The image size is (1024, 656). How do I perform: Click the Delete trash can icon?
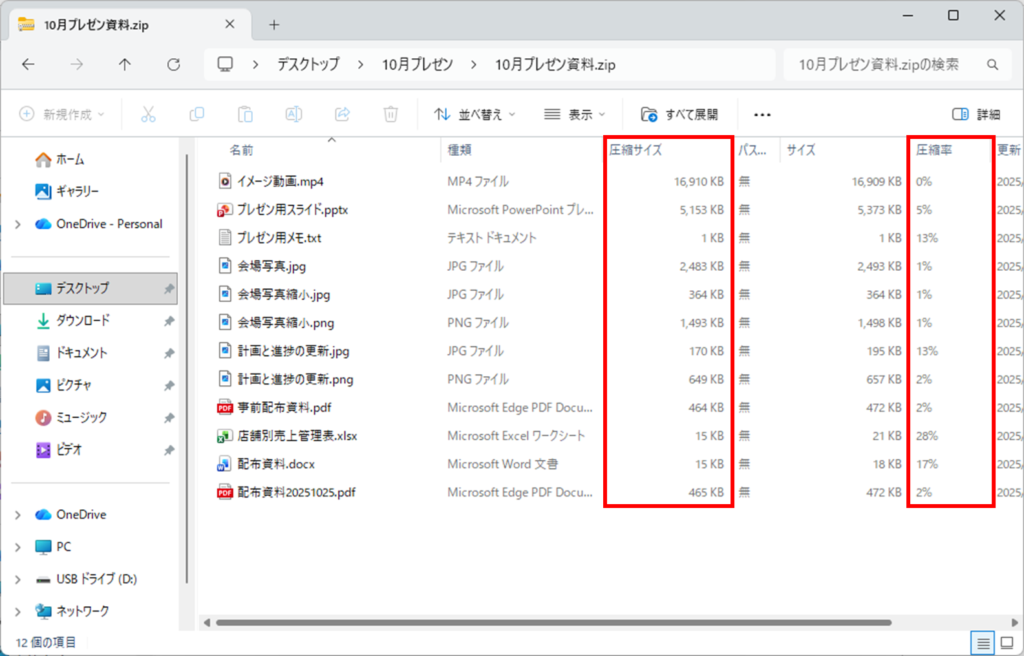(391, 114)
